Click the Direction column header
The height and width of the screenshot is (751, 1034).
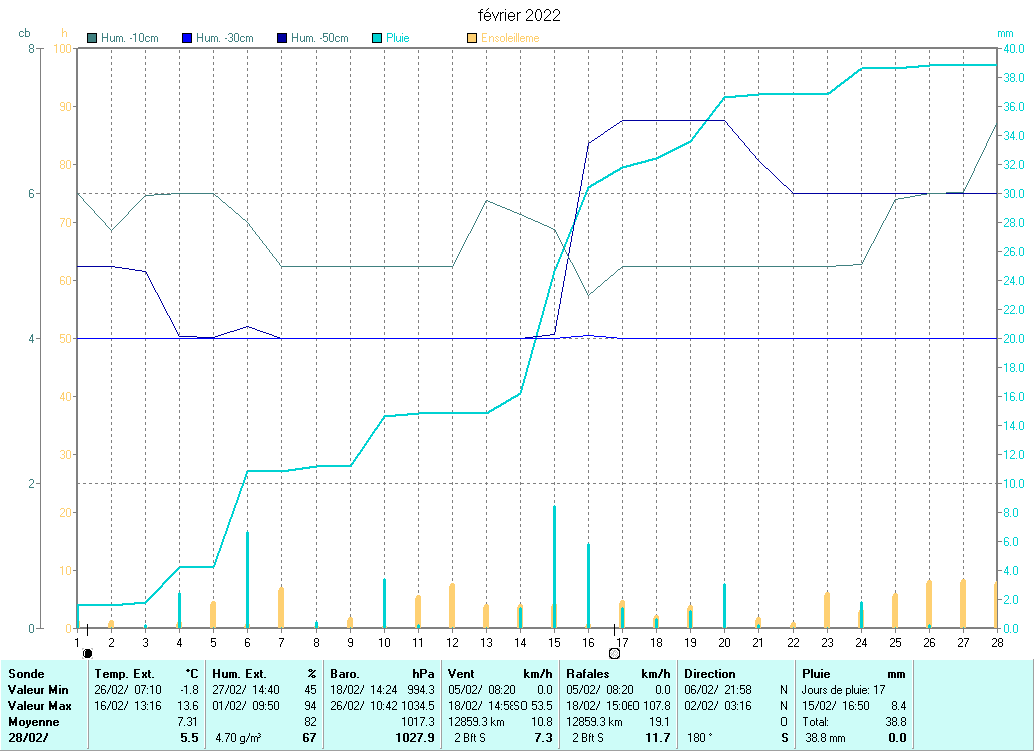point(710,674)
